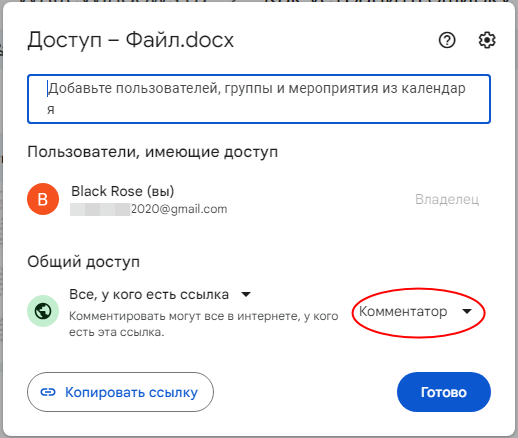Click the Black Rose (вы) name
The width and height of the screenshot is (518, 438).
pos(123,191)
